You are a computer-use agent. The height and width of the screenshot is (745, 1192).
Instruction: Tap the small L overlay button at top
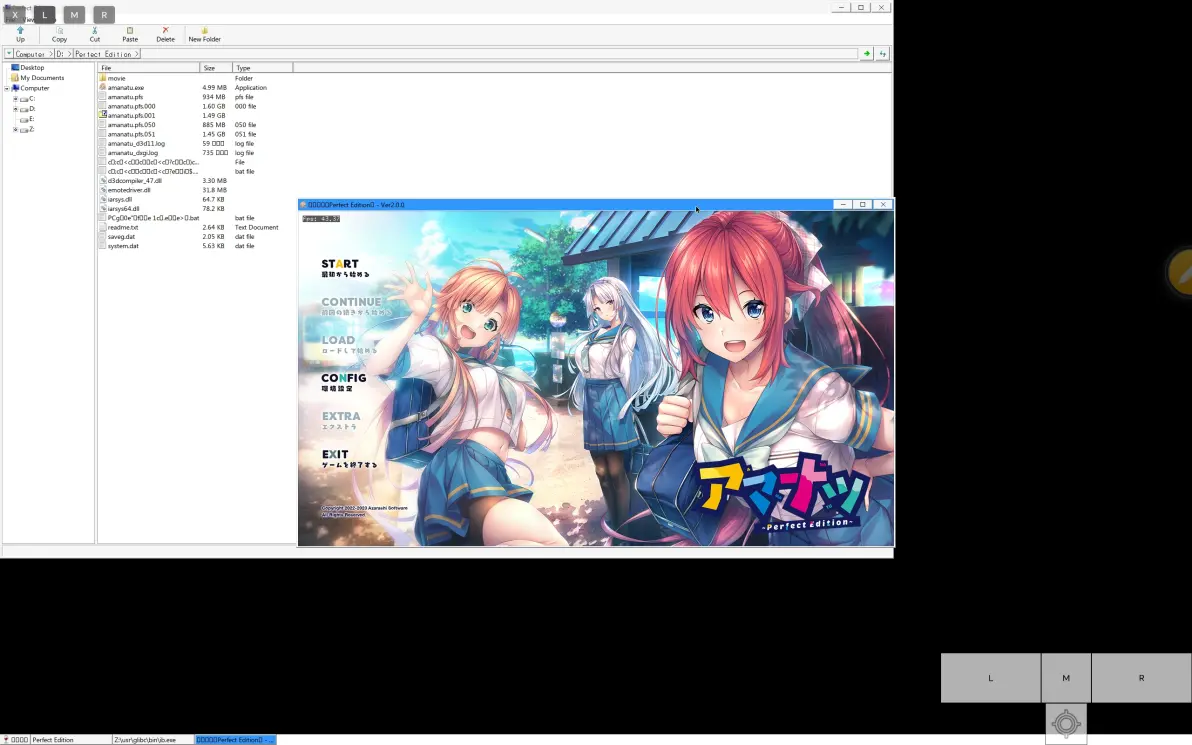click(x=45, y=14)
